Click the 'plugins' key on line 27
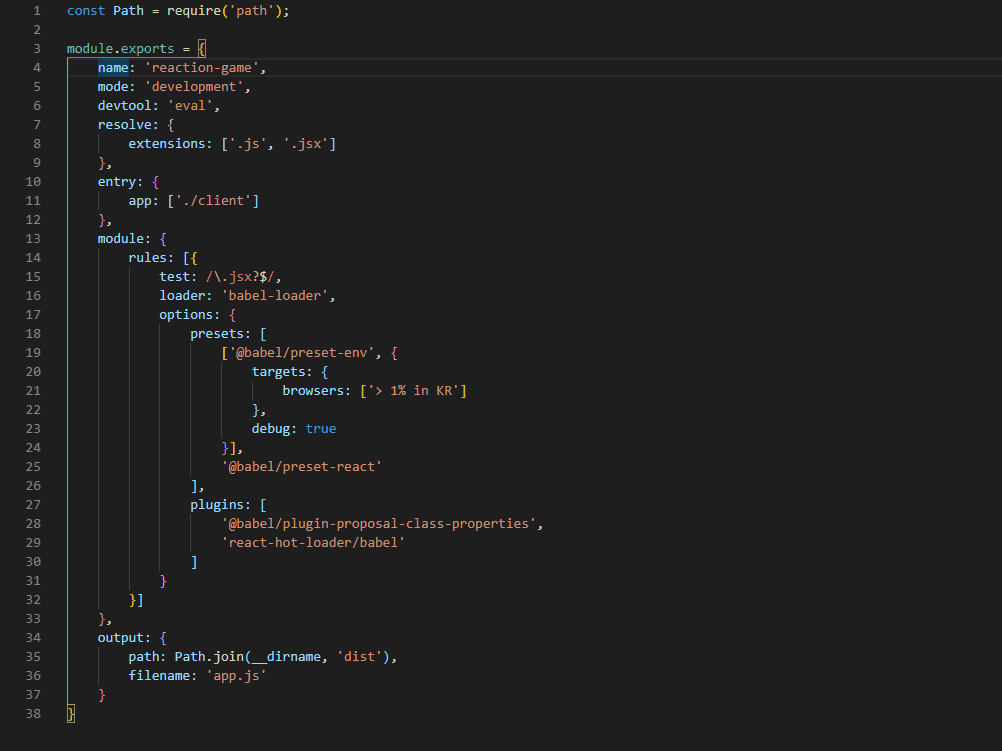The image size is (1002, 751). [x=217, y=505]
